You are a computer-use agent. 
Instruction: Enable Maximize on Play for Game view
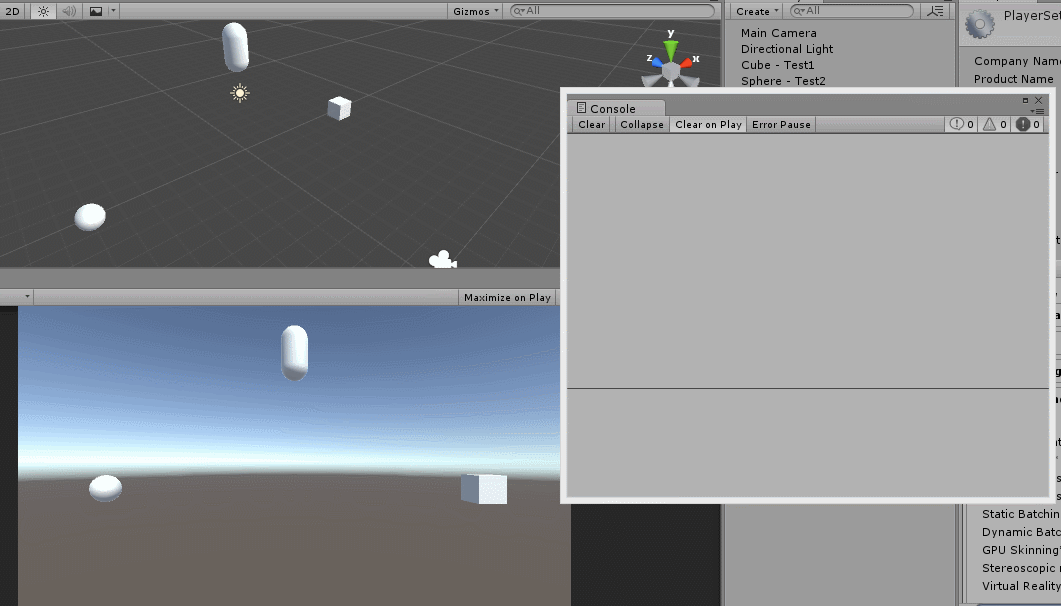(x=506, y=296)
